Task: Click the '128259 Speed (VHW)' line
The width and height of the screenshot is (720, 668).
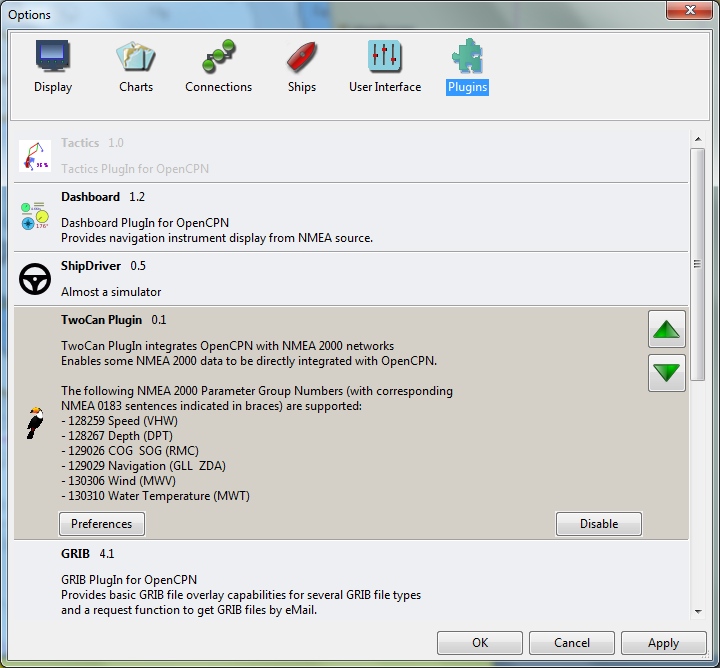Action: click(119, 421)
